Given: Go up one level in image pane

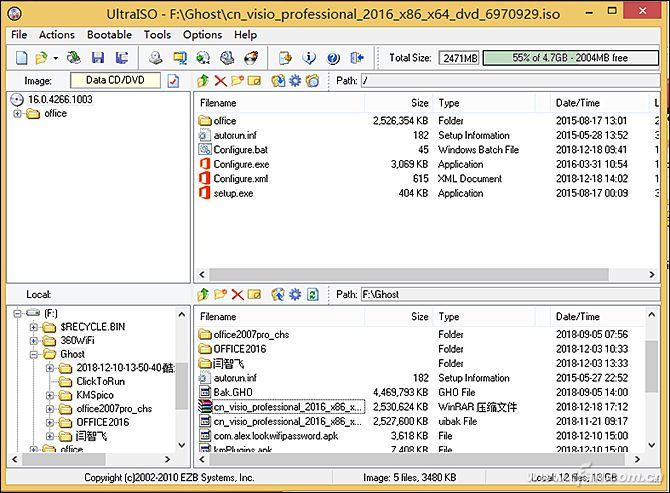Looking at the screenshot, I should [203, 80].
